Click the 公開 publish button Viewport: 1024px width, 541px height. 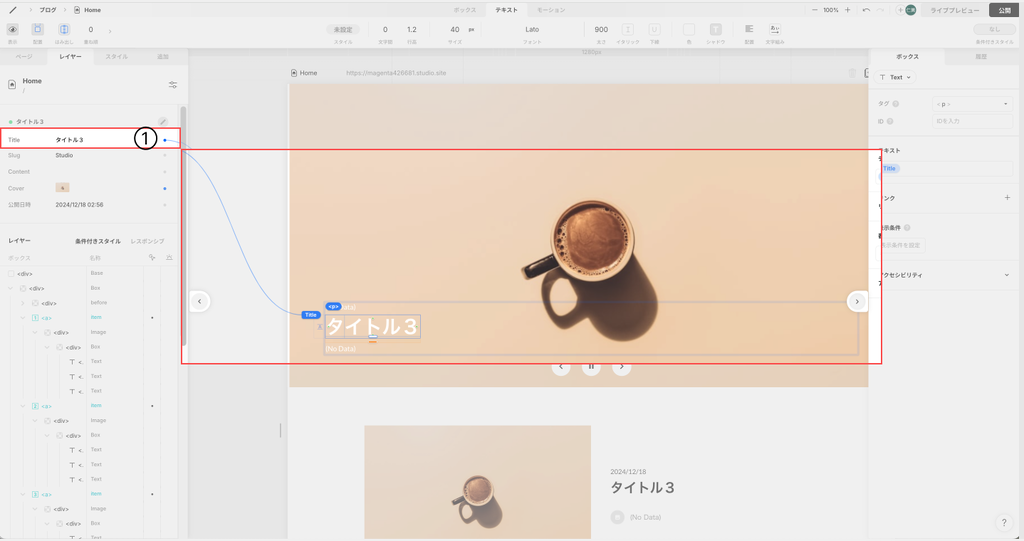click(x=1004, y=10)
